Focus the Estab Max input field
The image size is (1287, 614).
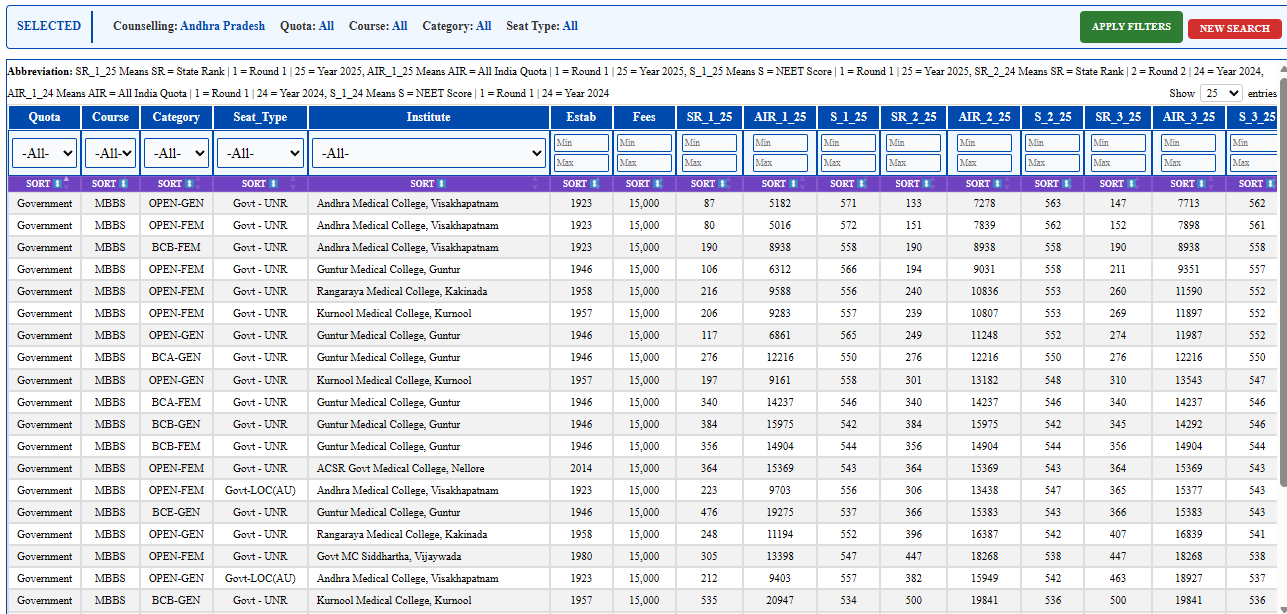click(x=581, y=163)
